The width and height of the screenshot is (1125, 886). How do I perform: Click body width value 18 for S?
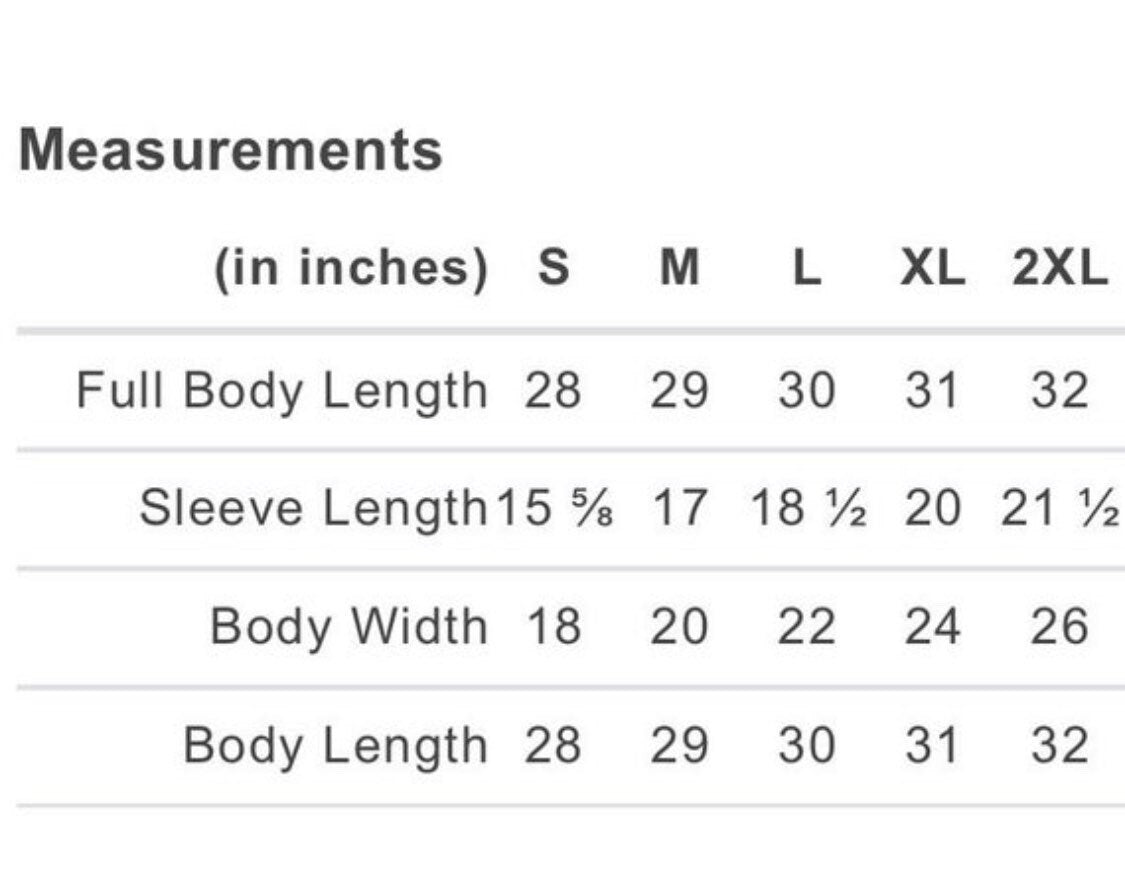(552, 627)
